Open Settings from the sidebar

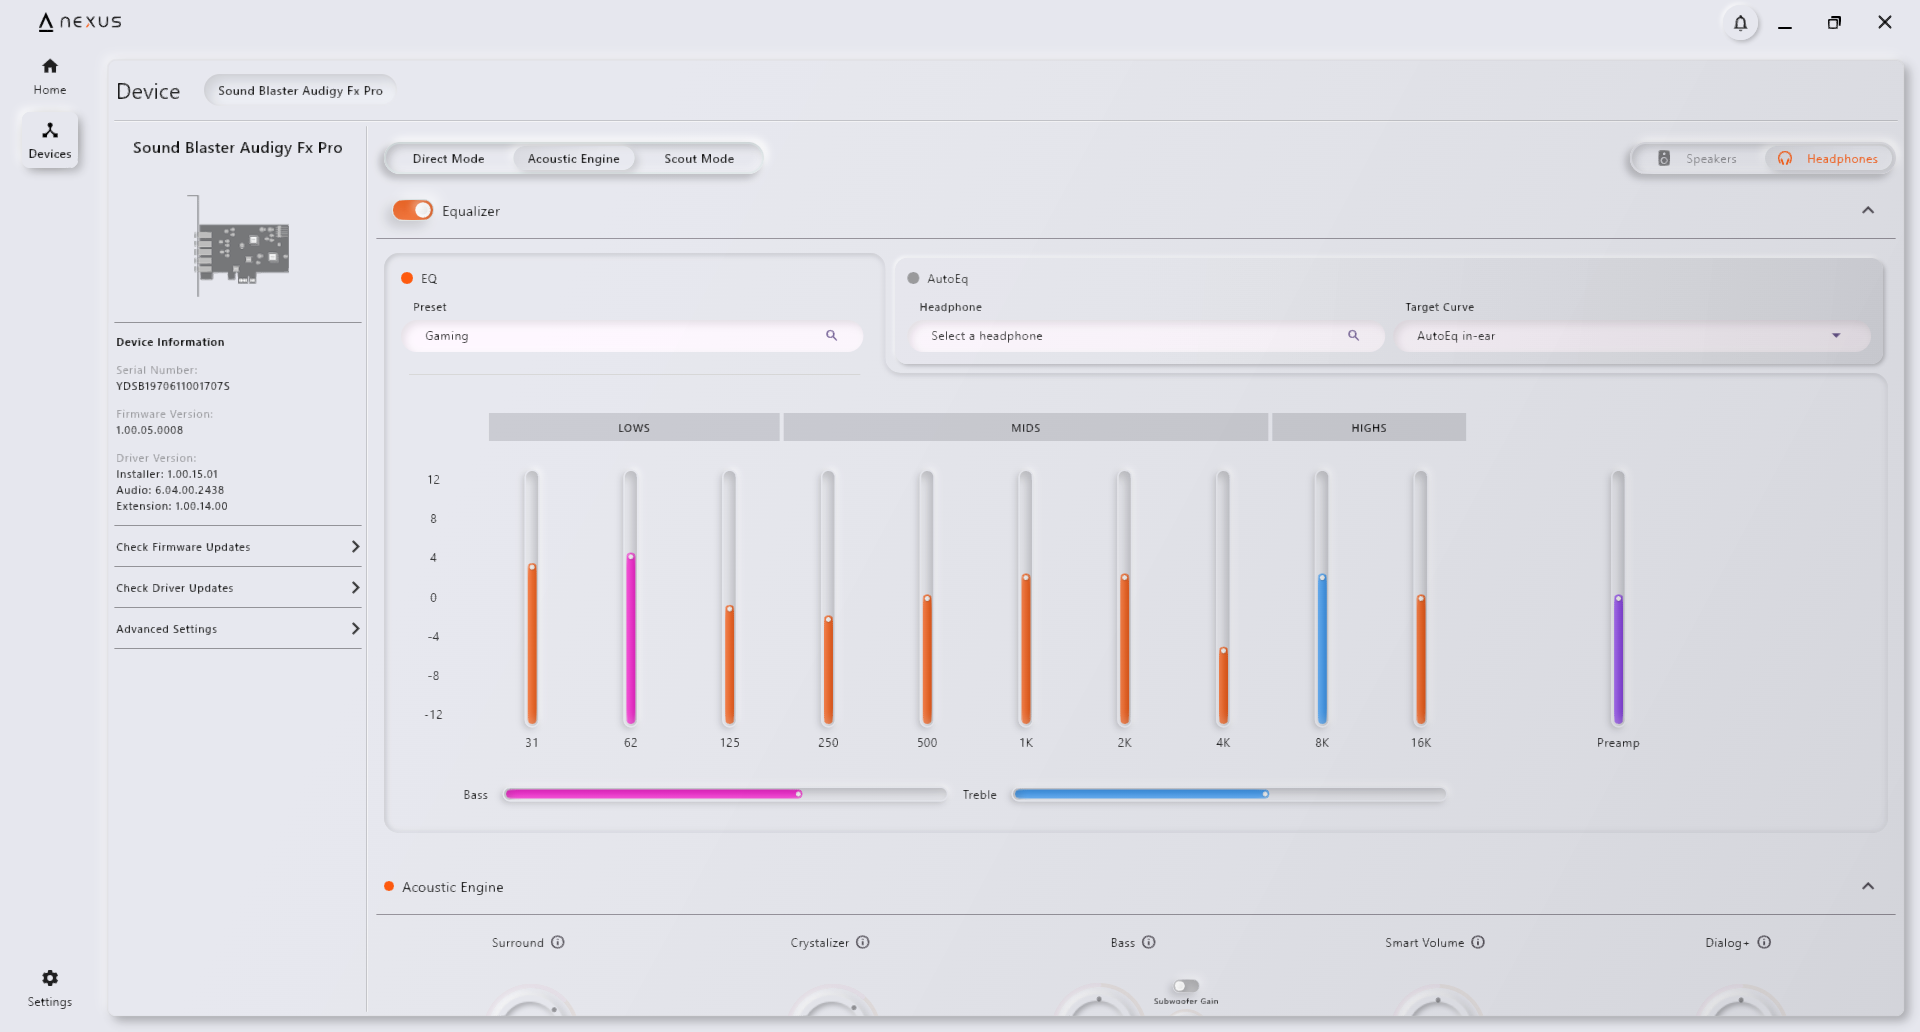click(x=50, y=987)
